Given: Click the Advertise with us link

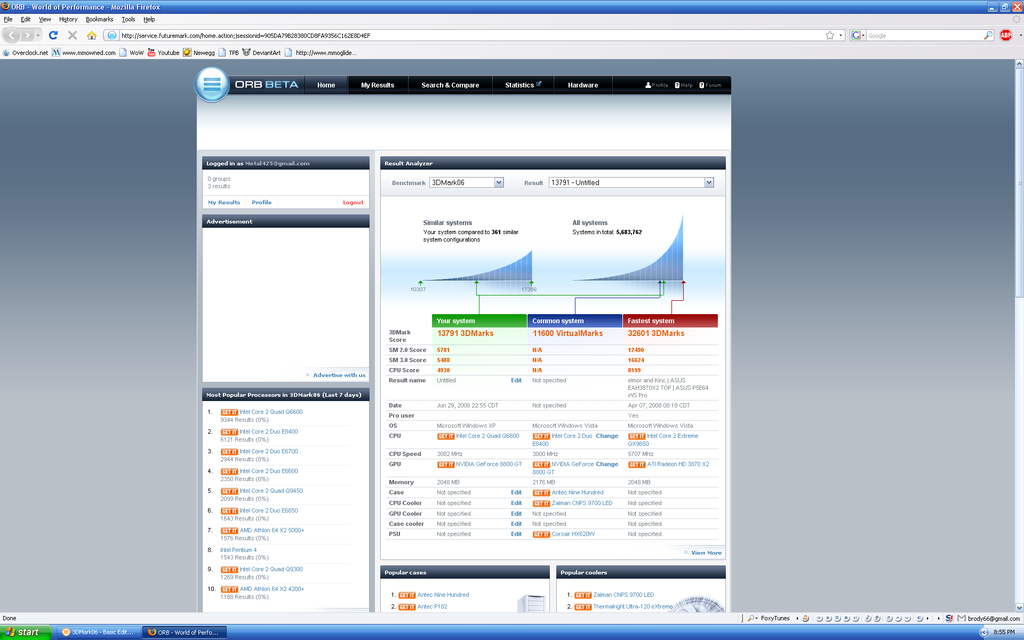Looking at the screenshot, I should (x=339, y=376).
